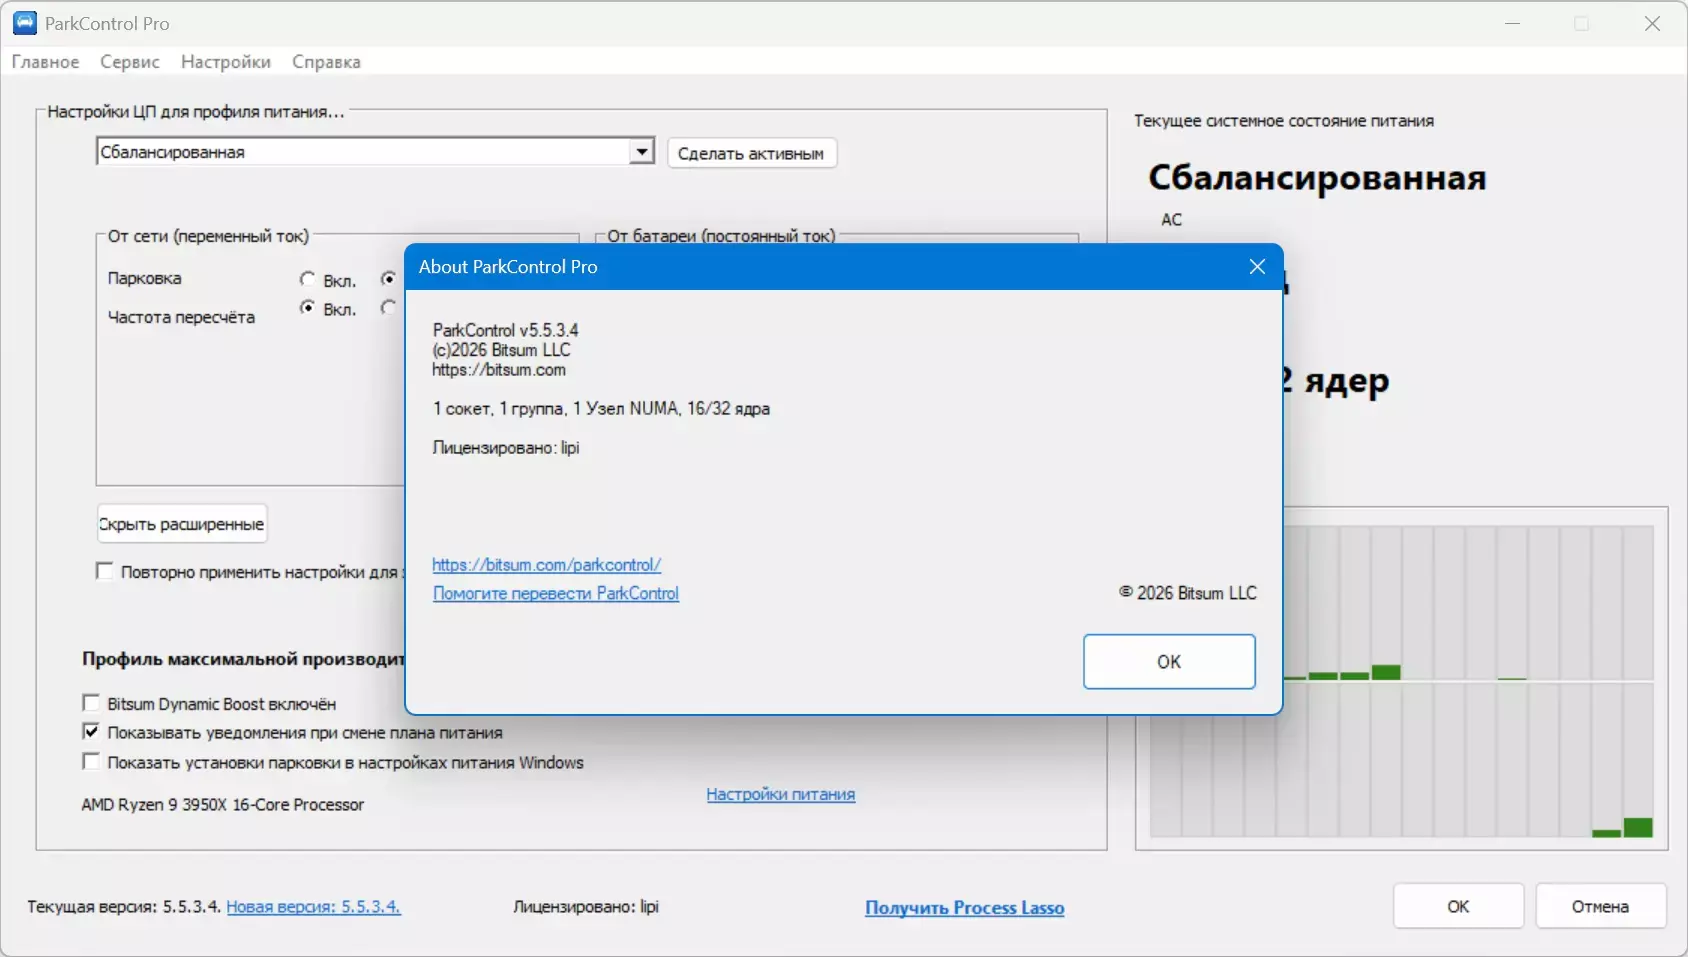
Task: Click the Новая версия: 5.5.3.4 link
Action: [x=313, y=906]
